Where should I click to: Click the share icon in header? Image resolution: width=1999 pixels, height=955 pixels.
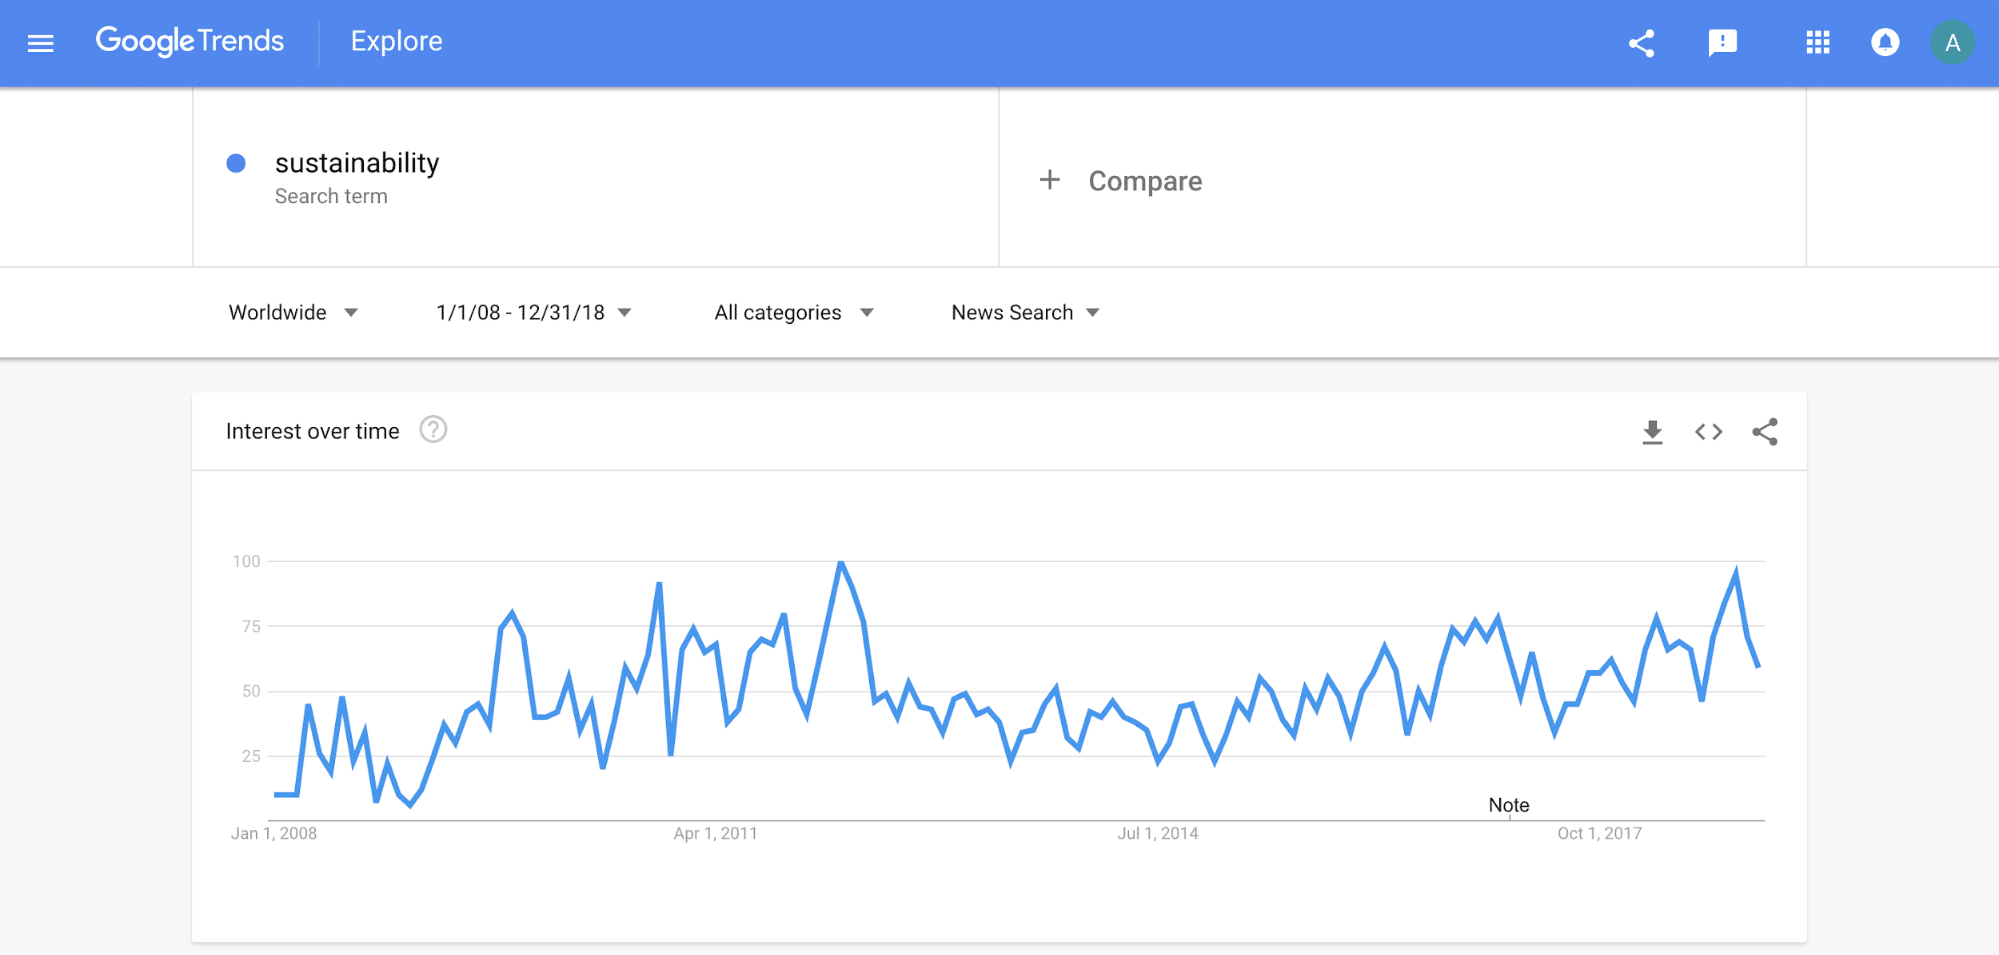(x=1641, y=43)
